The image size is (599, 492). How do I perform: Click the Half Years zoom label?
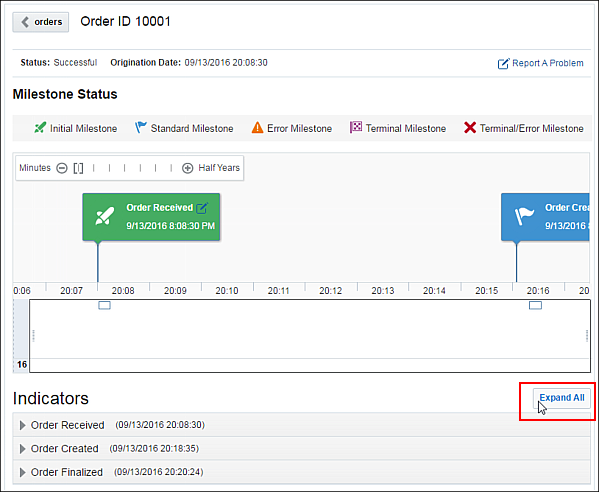219,168
